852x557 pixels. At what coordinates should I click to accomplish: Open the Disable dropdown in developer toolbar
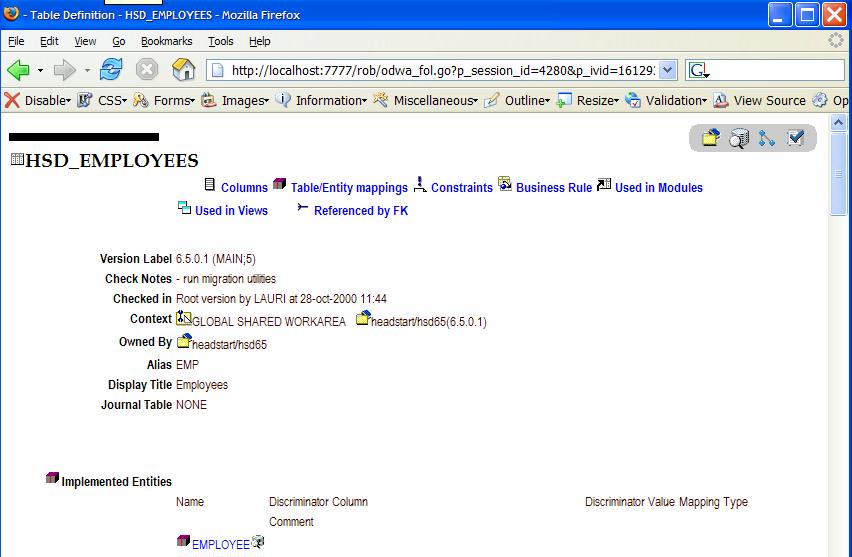(39, 100)
